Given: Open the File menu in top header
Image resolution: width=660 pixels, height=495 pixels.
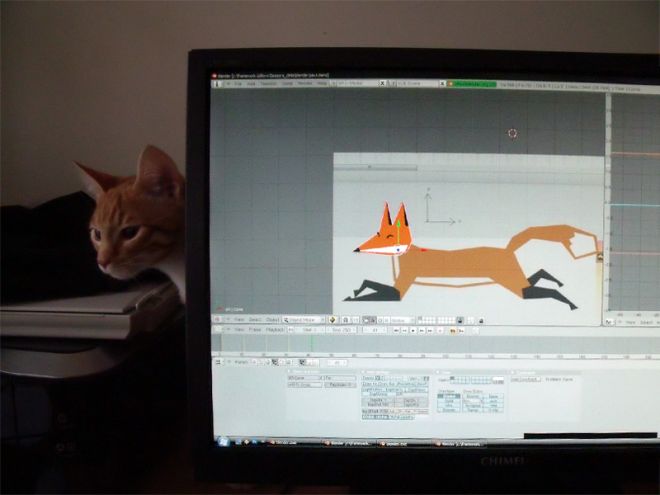Looking at the screenshot, I should (238, 84).
